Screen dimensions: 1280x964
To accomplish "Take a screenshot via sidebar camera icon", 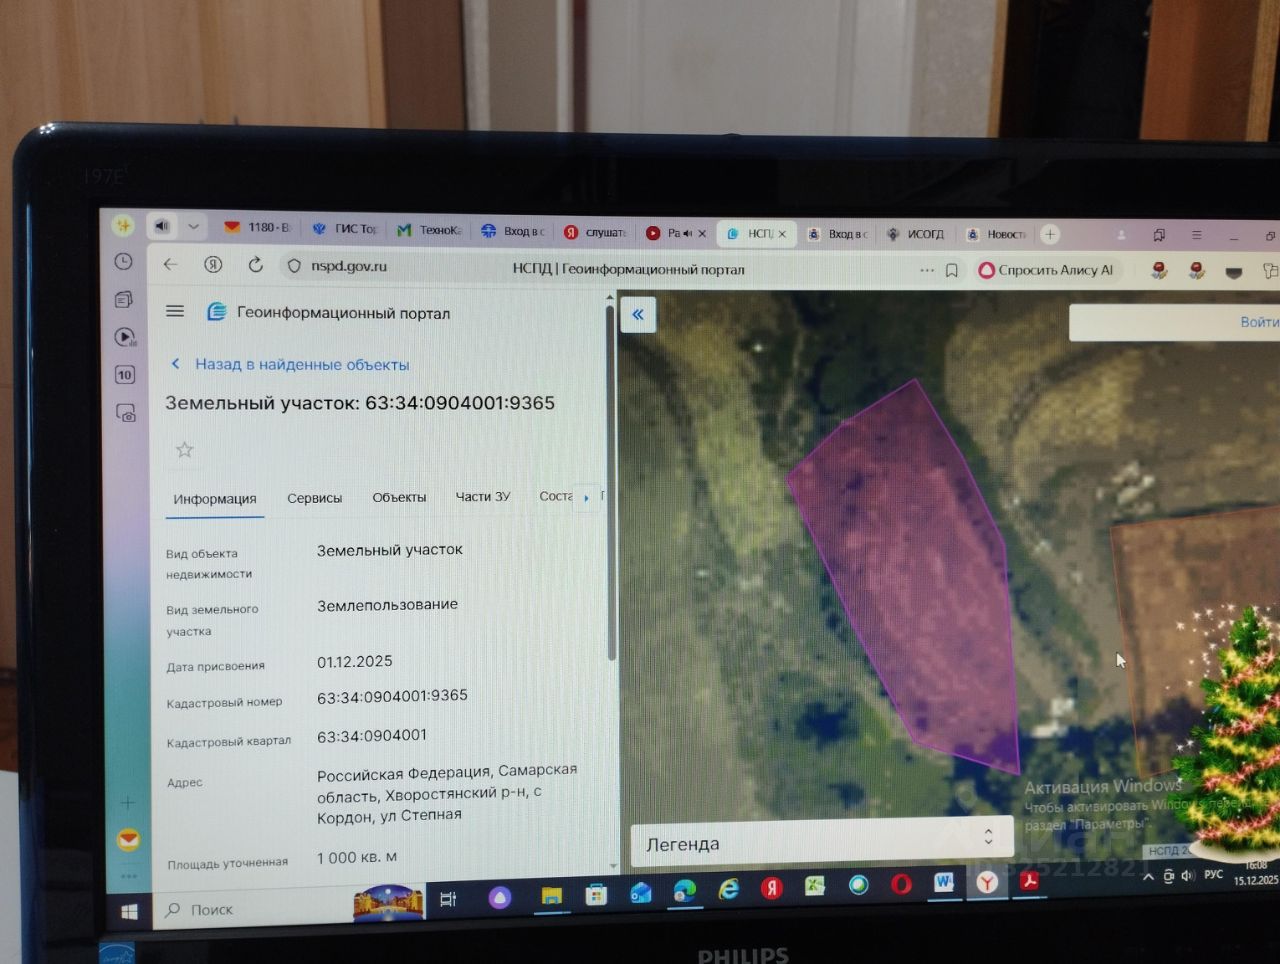I will pos(126,412).
